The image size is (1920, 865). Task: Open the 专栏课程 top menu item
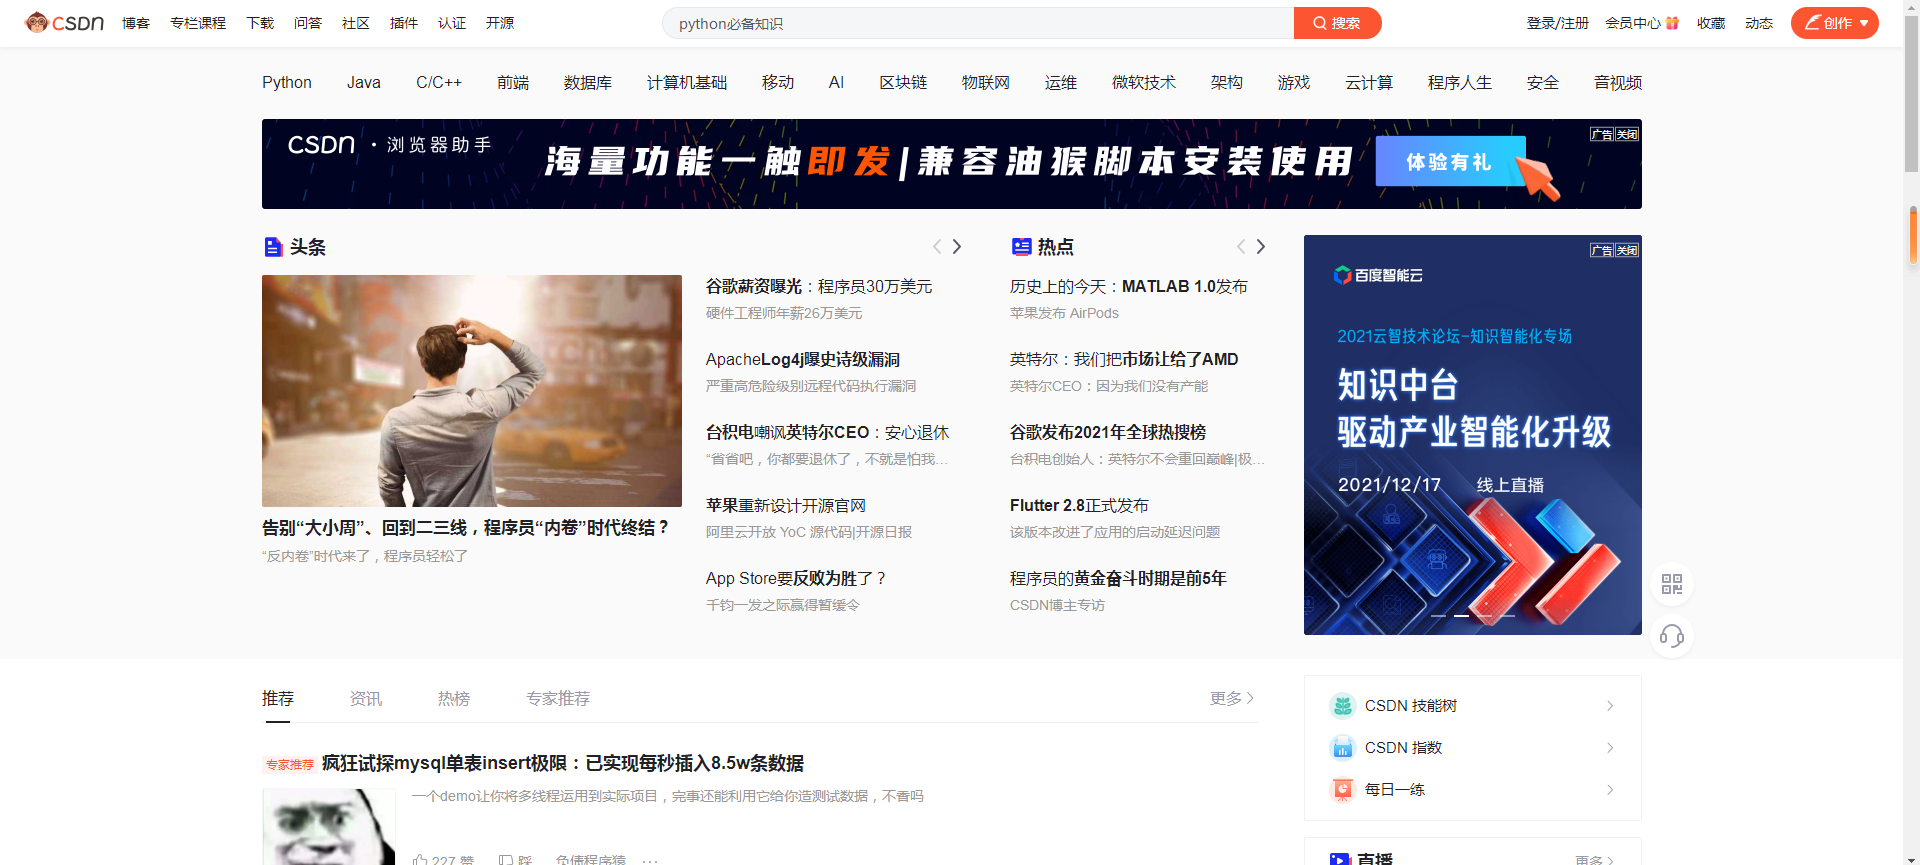point(198,23)
